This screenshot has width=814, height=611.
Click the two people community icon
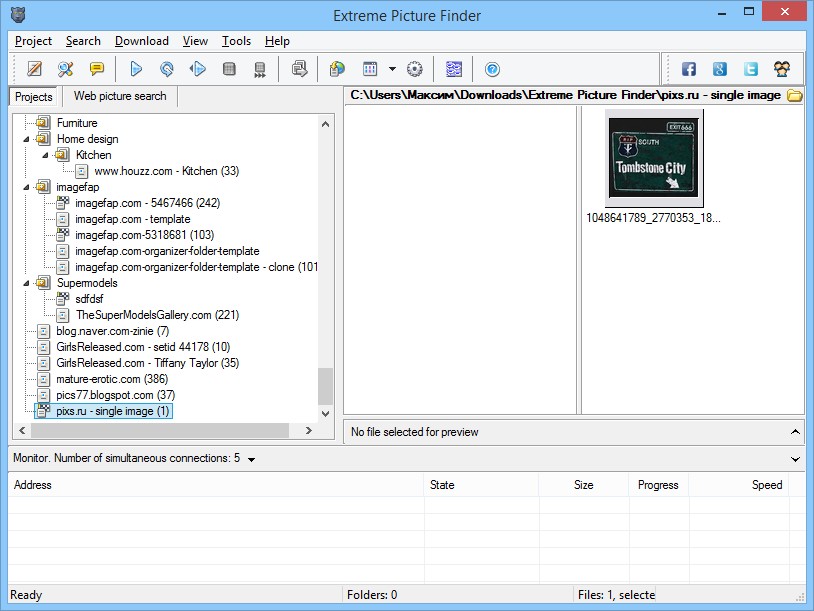[782, 69]
